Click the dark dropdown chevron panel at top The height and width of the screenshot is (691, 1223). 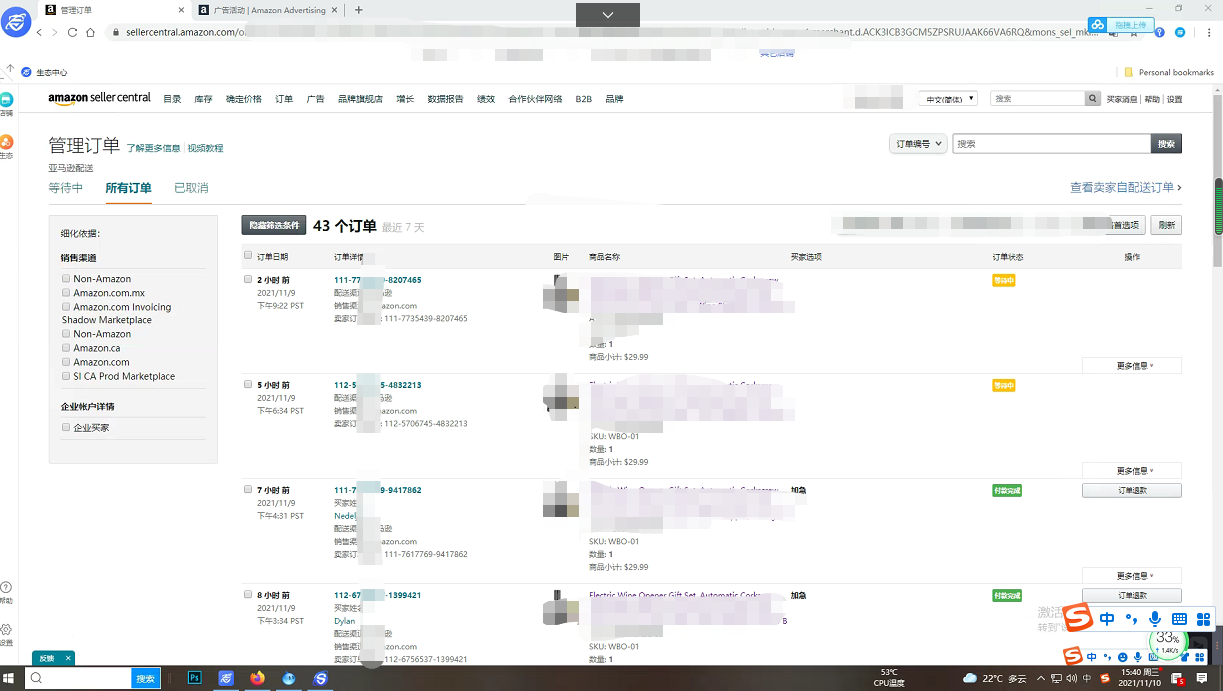tap(607, 15)
